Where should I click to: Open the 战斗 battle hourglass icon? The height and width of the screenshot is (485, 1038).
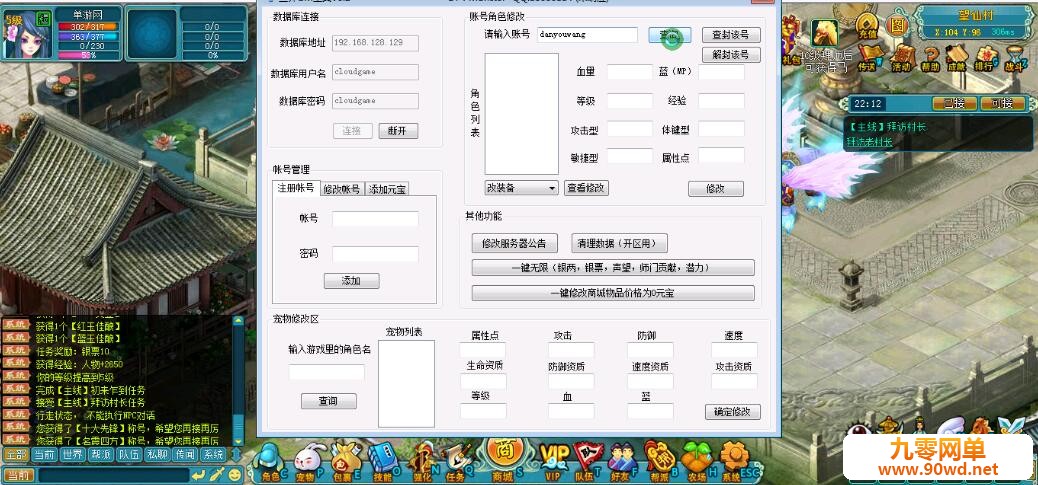pos(1014,58)
